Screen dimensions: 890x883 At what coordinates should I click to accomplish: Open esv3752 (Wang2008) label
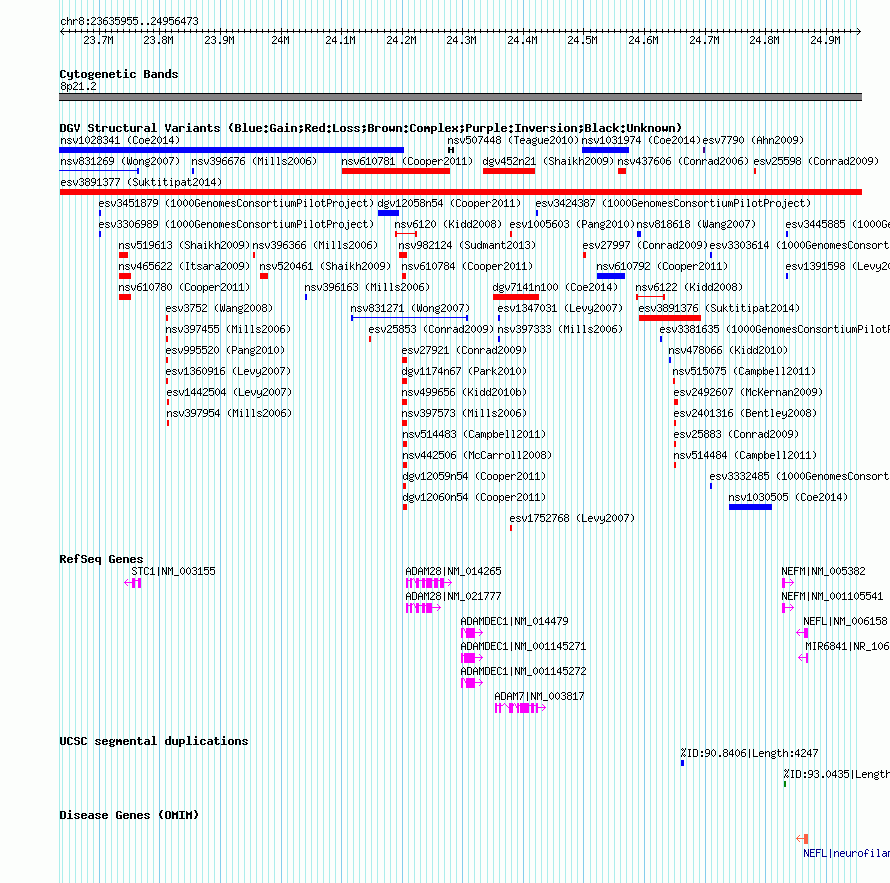(219, 308)
